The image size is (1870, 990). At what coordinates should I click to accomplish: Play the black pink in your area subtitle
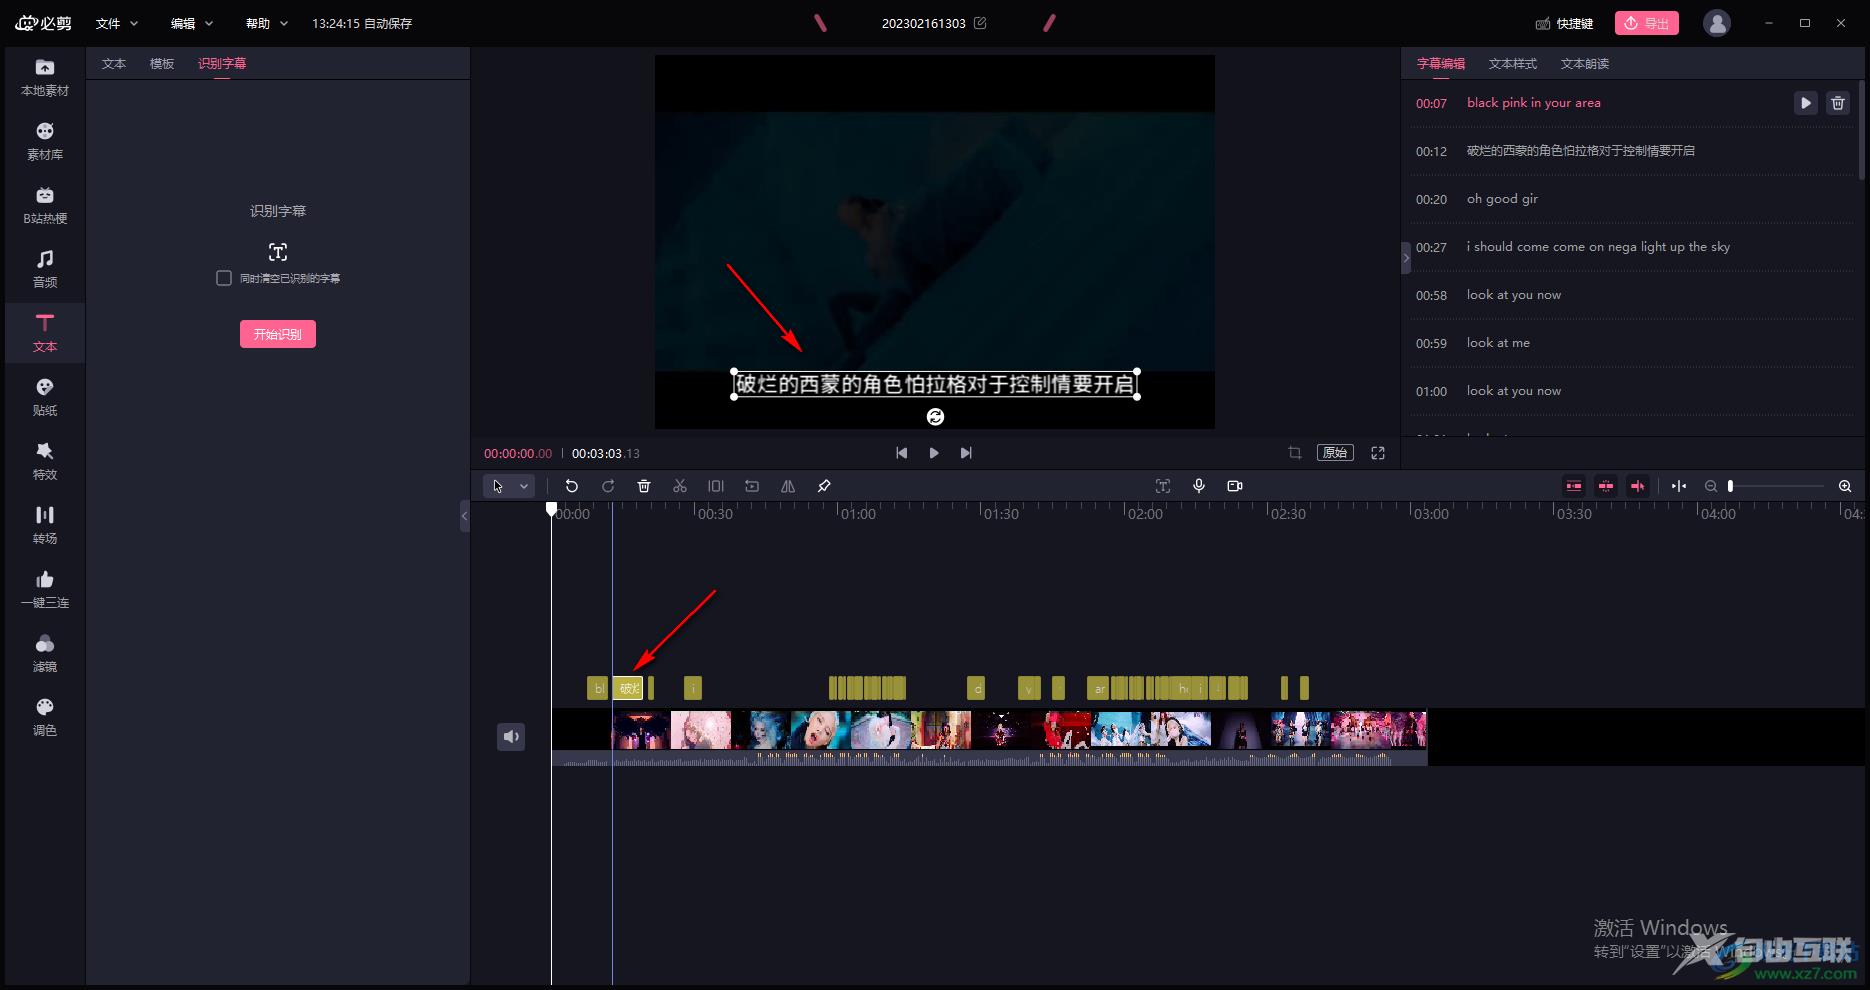[x=1805, y=103]
